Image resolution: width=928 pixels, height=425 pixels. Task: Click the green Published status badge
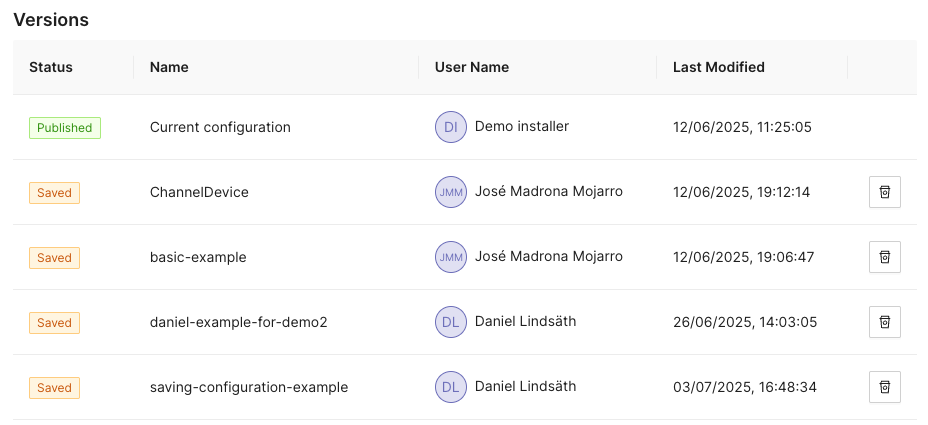click(65, 128)
